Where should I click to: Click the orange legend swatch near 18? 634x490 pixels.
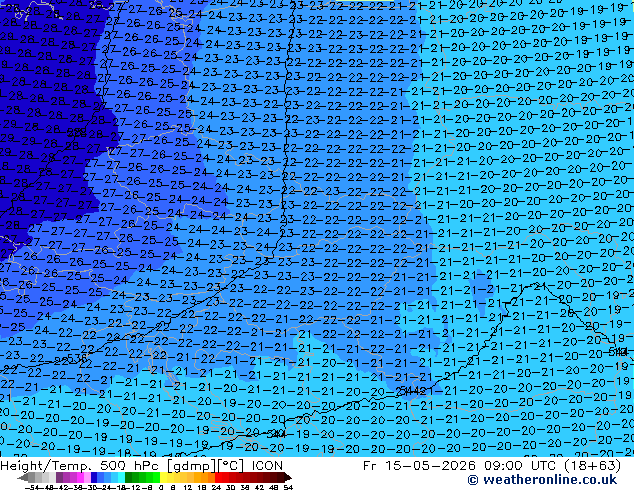204,477
